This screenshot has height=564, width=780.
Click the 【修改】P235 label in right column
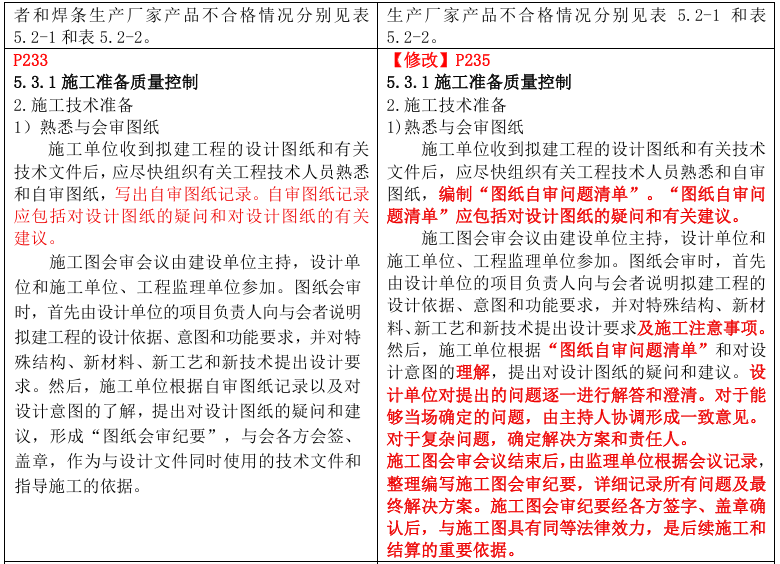point(438,60)
